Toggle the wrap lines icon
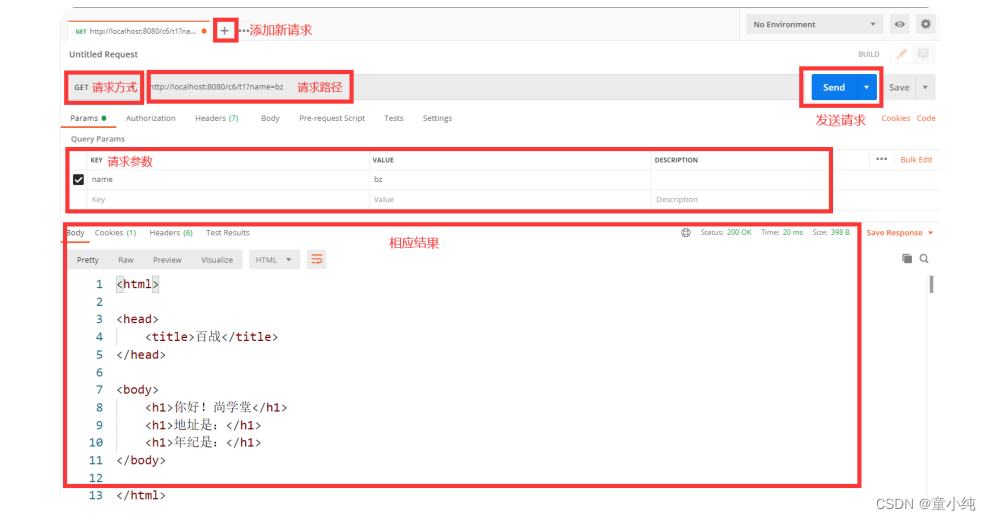Image resolution: width=991 pixels, height=520 pixels. click(317, 260)
